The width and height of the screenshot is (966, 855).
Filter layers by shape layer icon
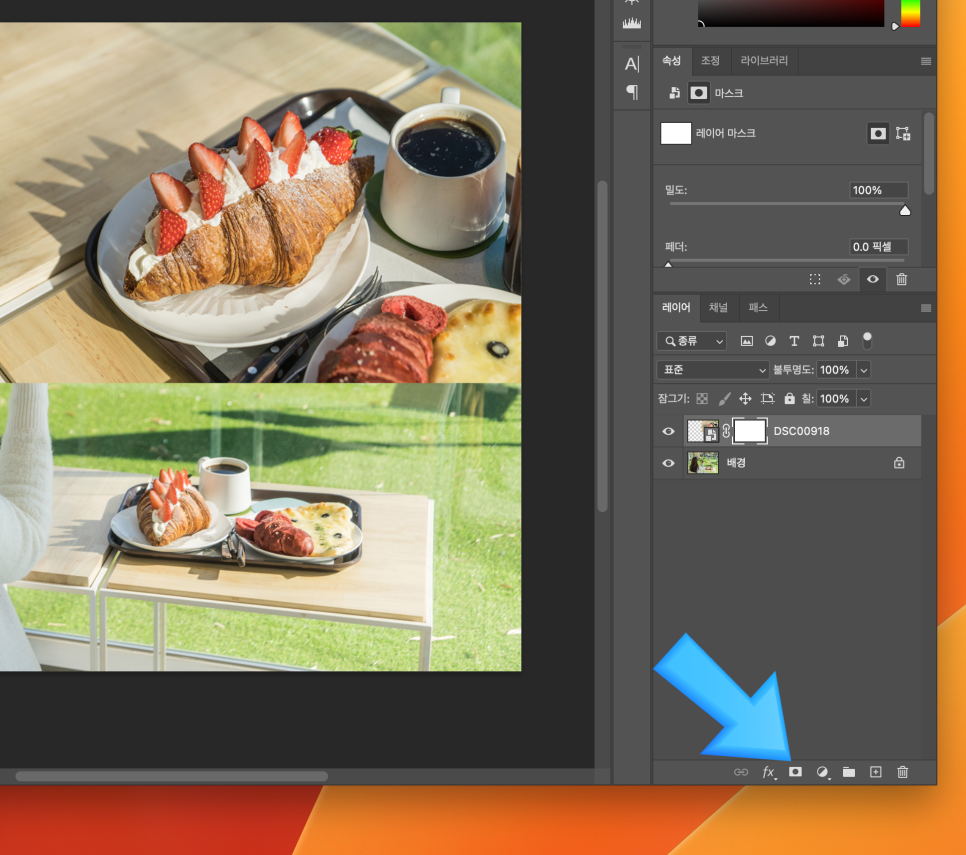click(818, 341)
